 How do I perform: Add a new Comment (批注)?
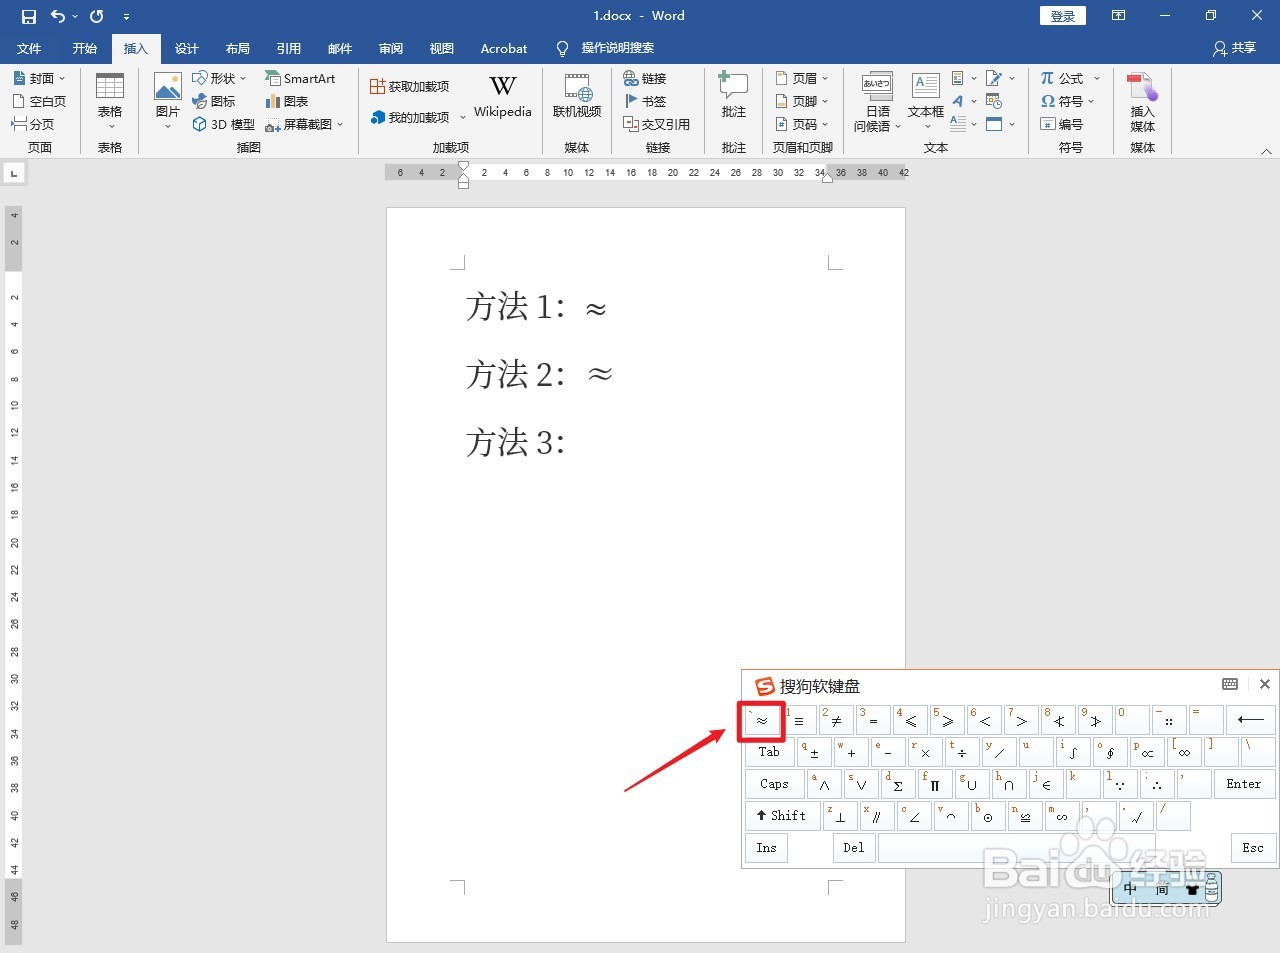point(734,97)
